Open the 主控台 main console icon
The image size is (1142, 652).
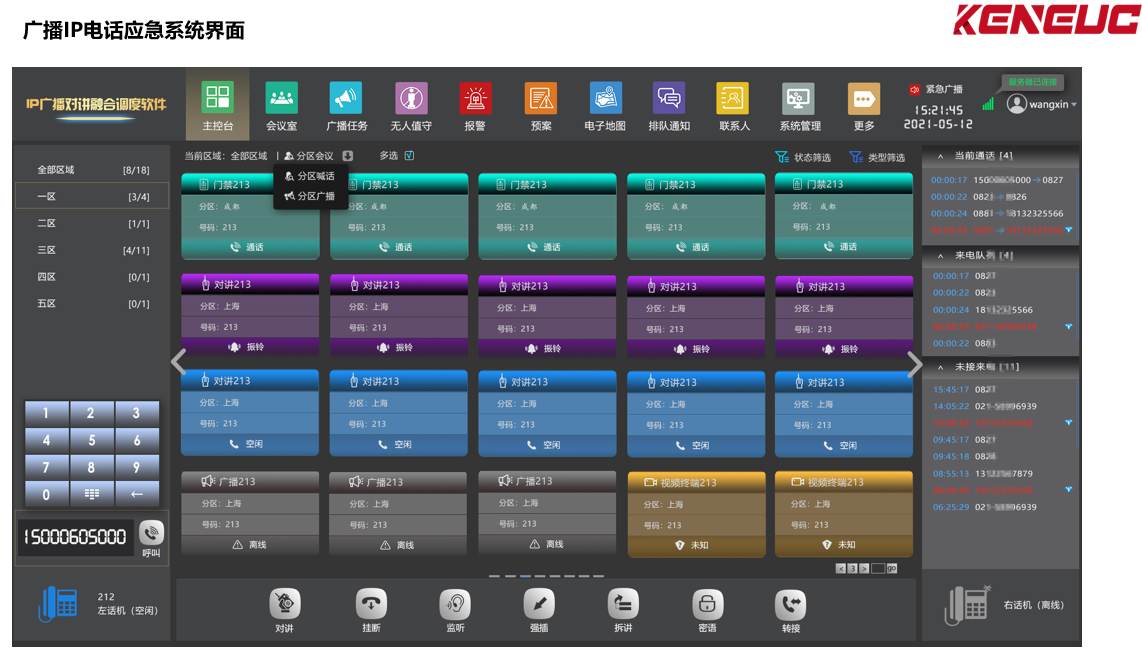click(x=217, y=98)
